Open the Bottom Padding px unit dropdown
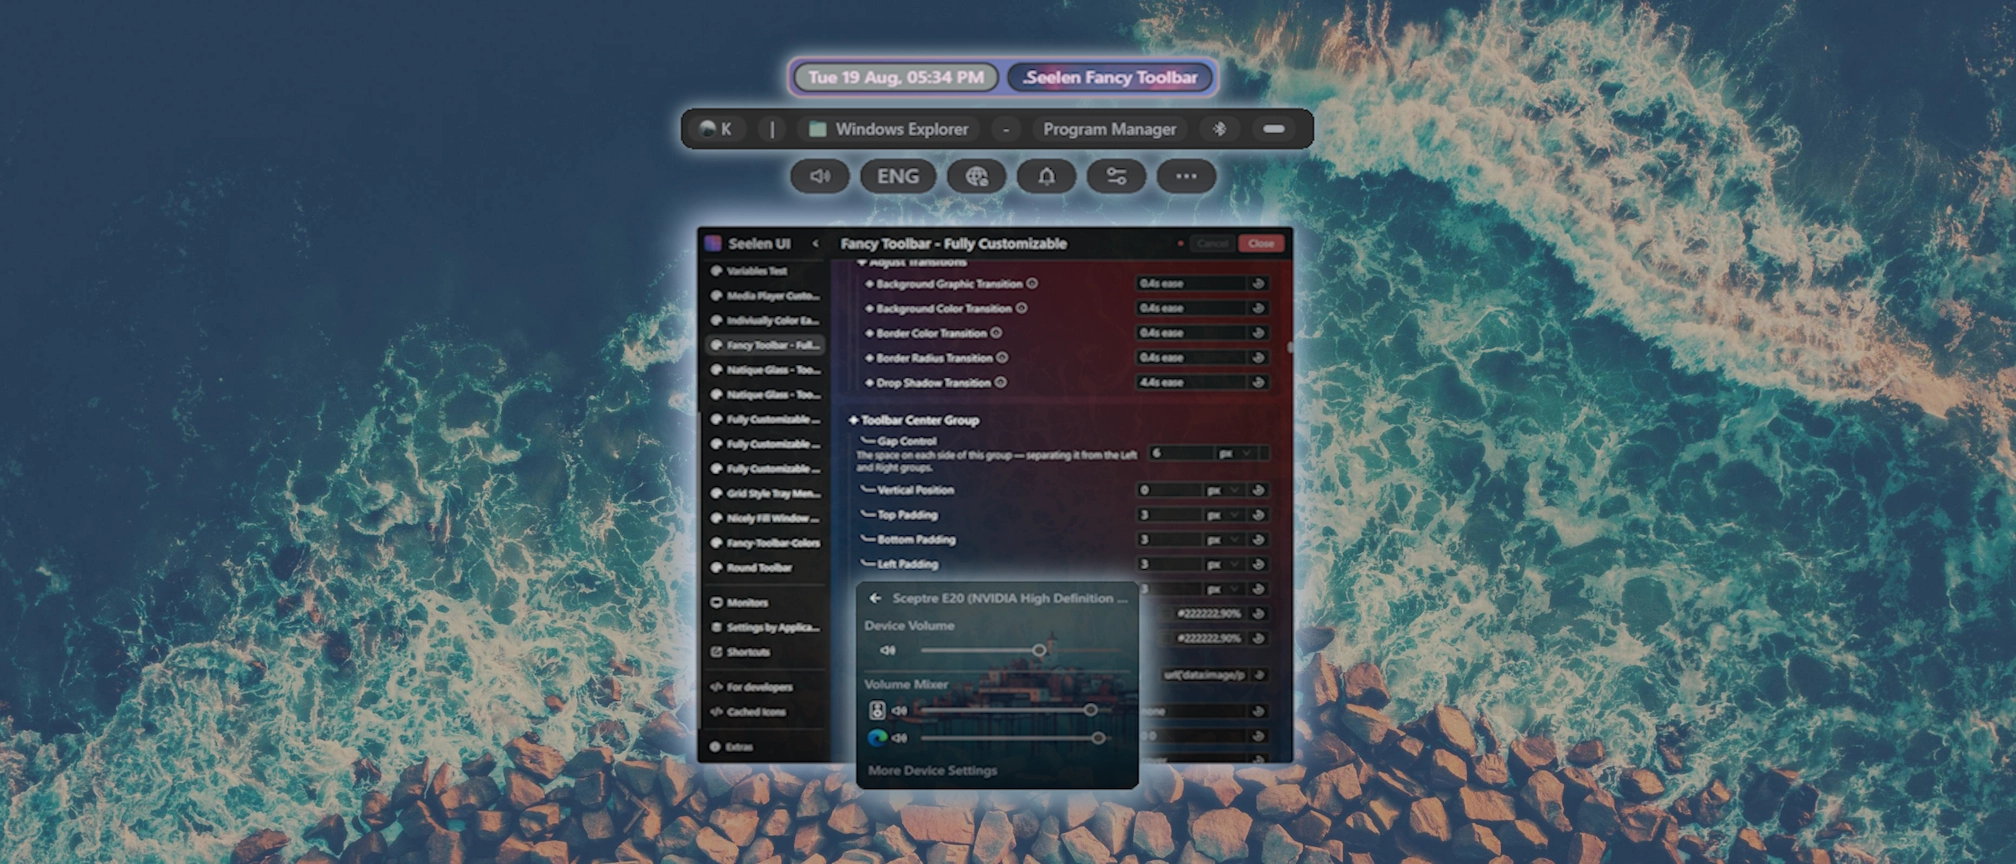 click(x=1223, y=540)
